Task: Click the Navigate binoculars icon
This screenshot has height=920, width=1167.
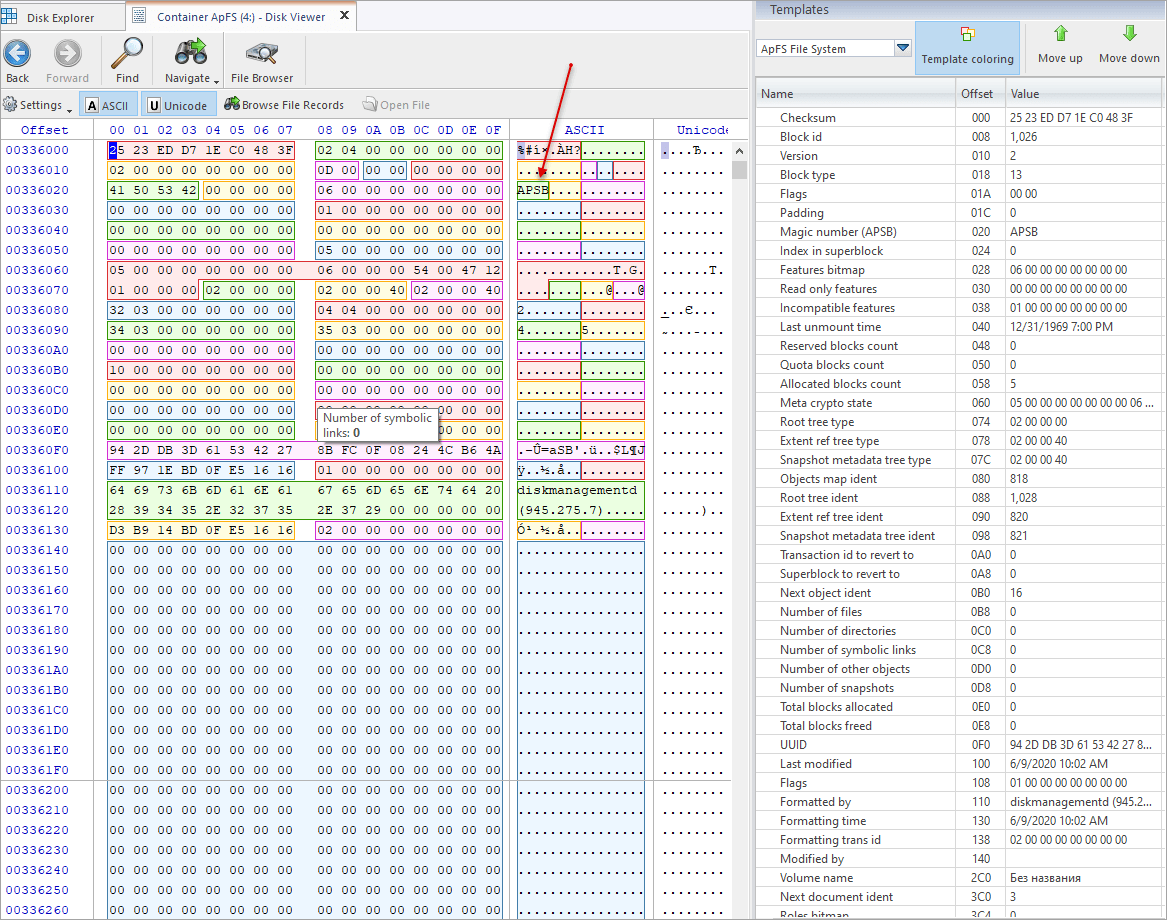Action: click(191, 53)
